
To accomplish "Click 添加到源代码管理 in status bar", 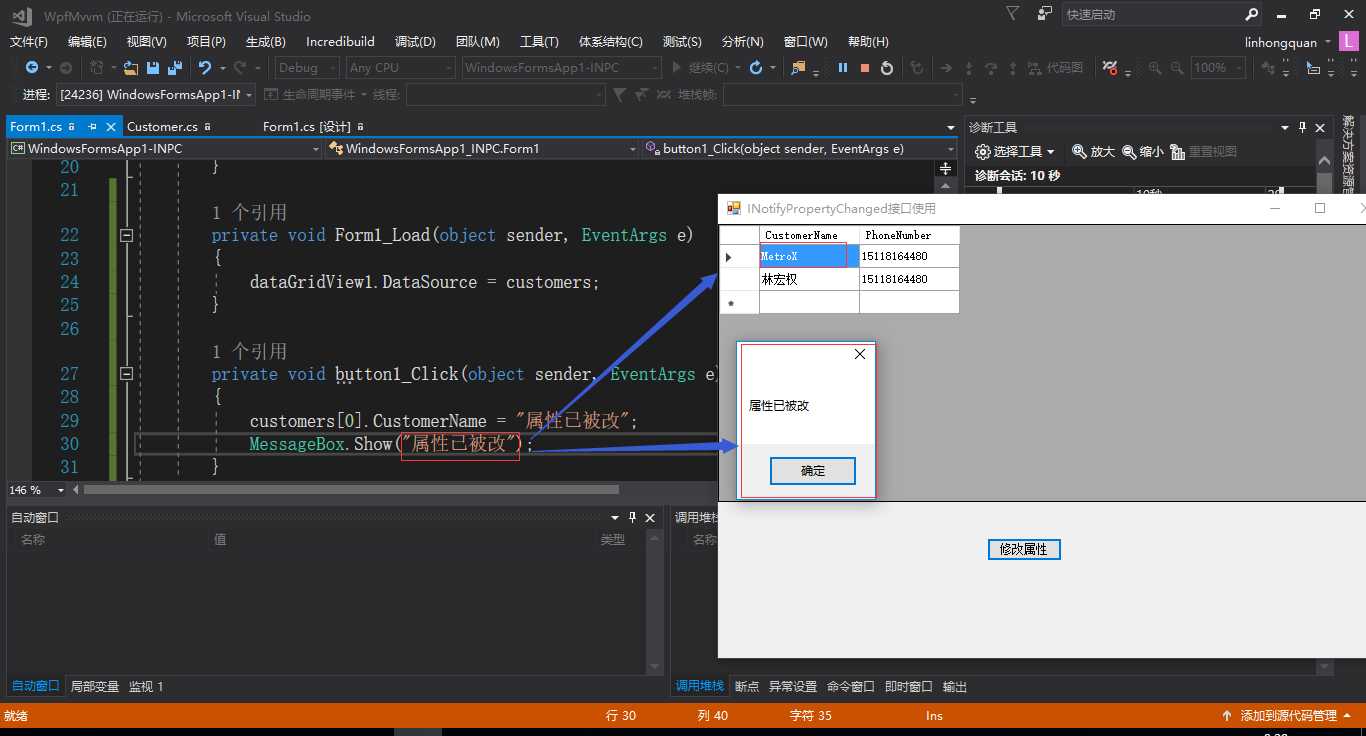I will tap(1289, 715).
